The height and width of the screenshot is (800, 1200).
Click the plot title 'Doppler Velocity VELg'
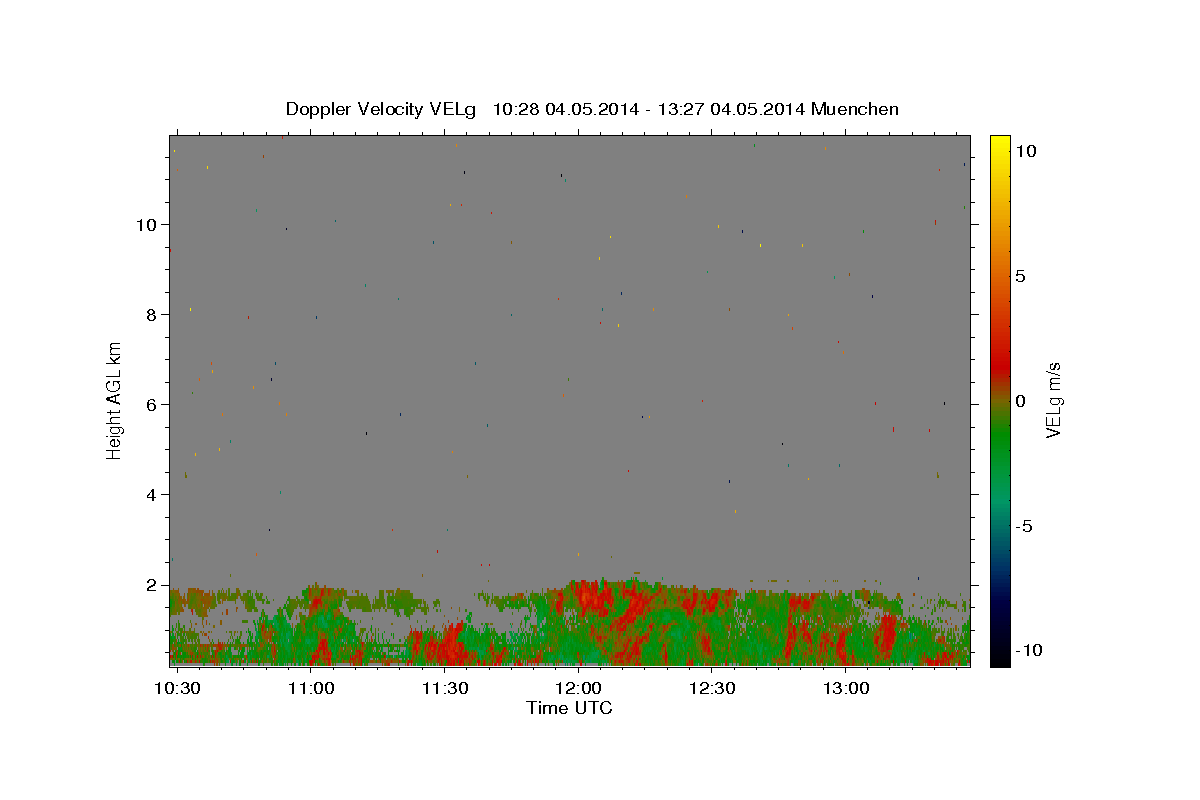[x=381, y=109]
